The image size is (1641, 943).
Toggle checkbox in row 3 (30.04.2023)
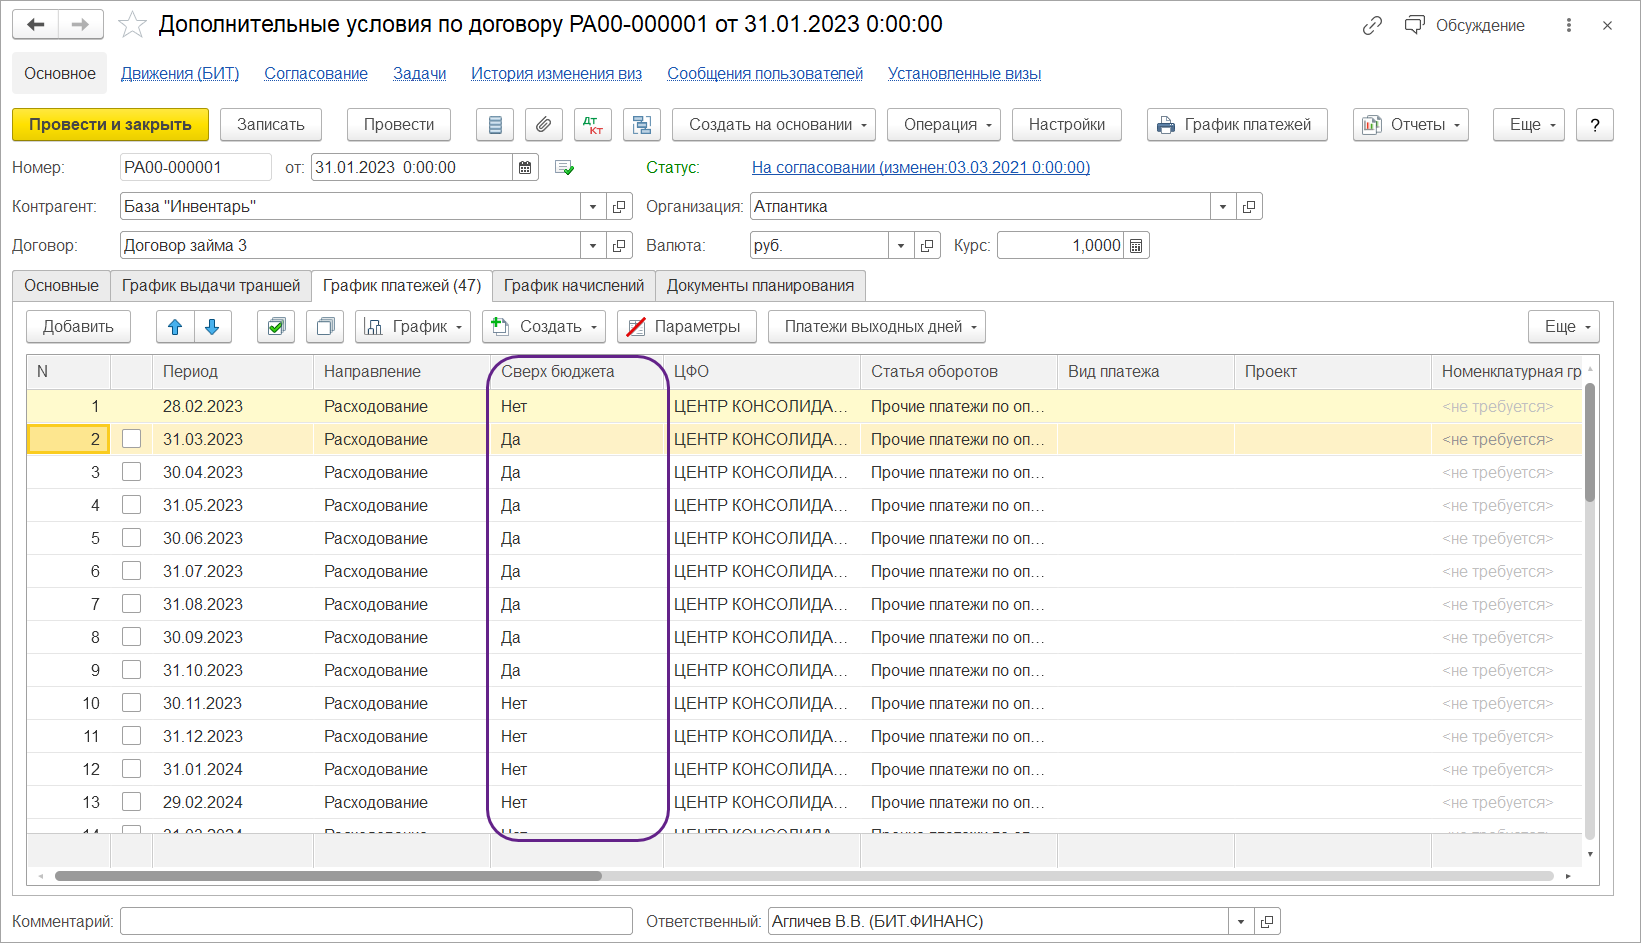click(x=131, y=472)
